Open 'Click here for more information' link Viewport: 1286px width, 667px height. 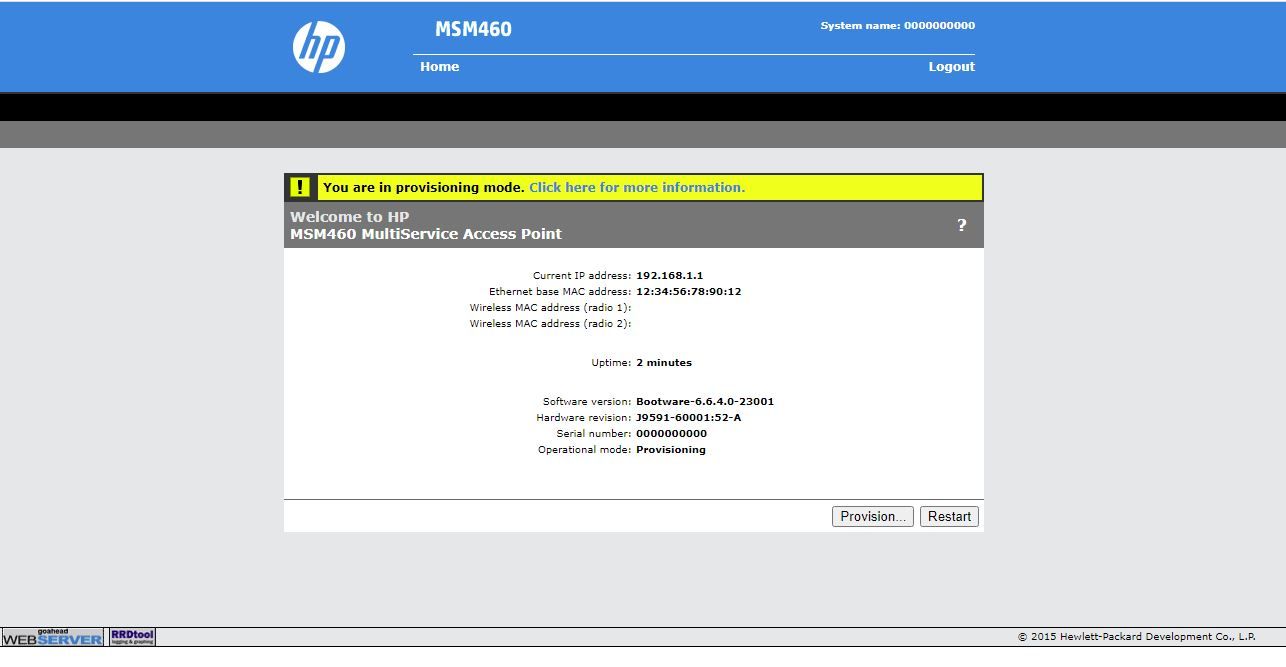click(637, 187)
